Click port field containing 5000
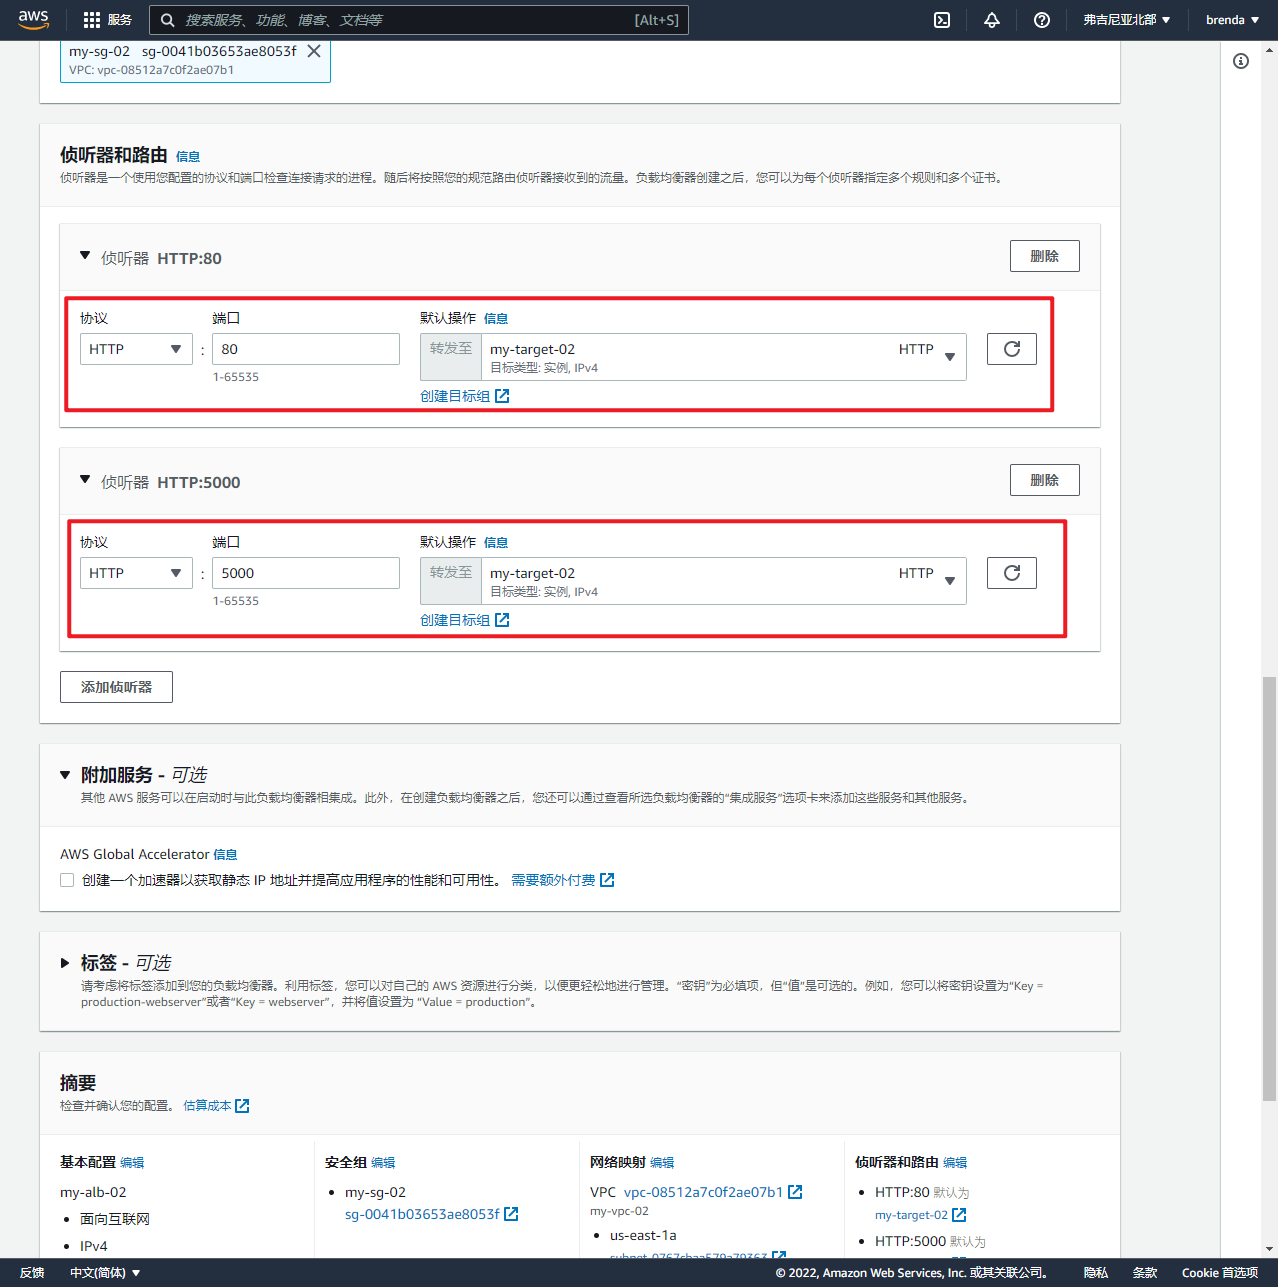The width and height of the screenshot is (1278, 1287). coord(306,573)
